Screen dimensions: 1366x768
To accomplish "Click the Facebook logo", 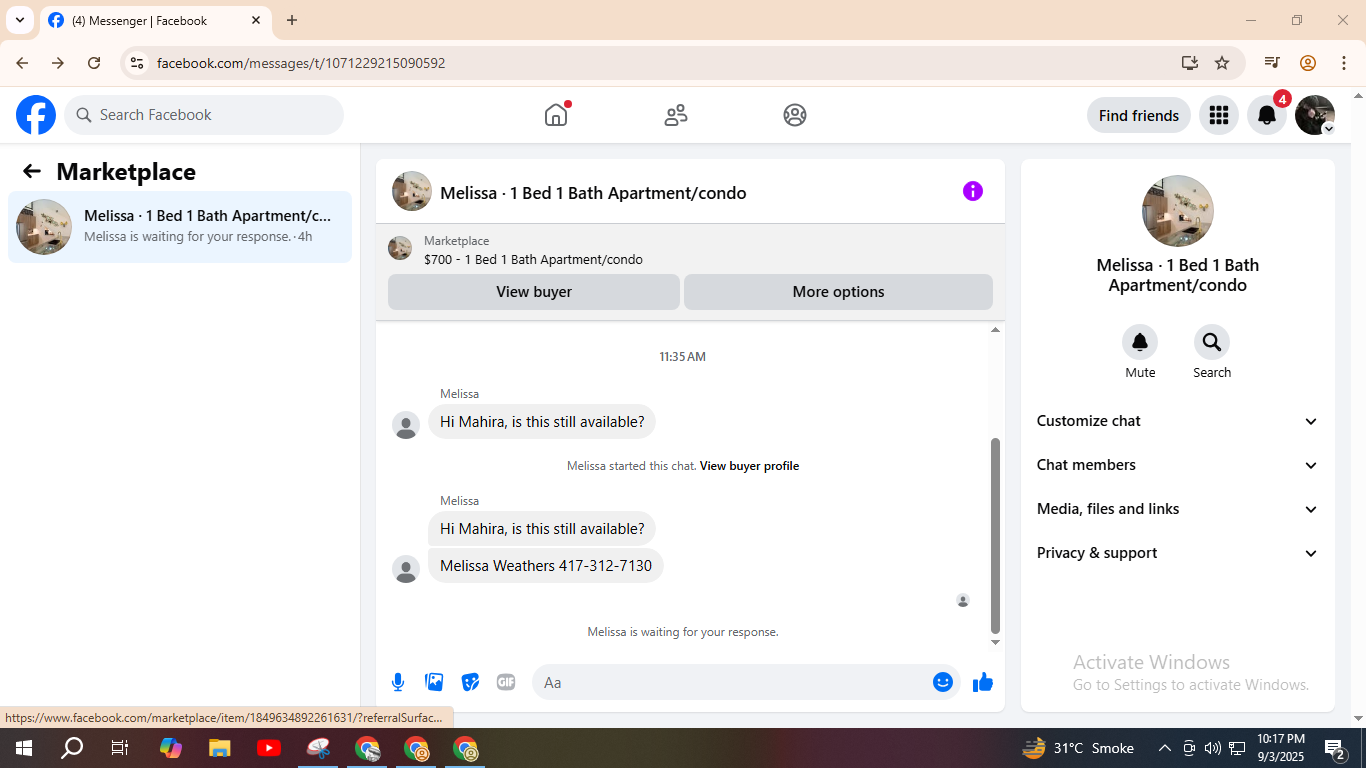I will pyautogui.click(x=36, y=115).
